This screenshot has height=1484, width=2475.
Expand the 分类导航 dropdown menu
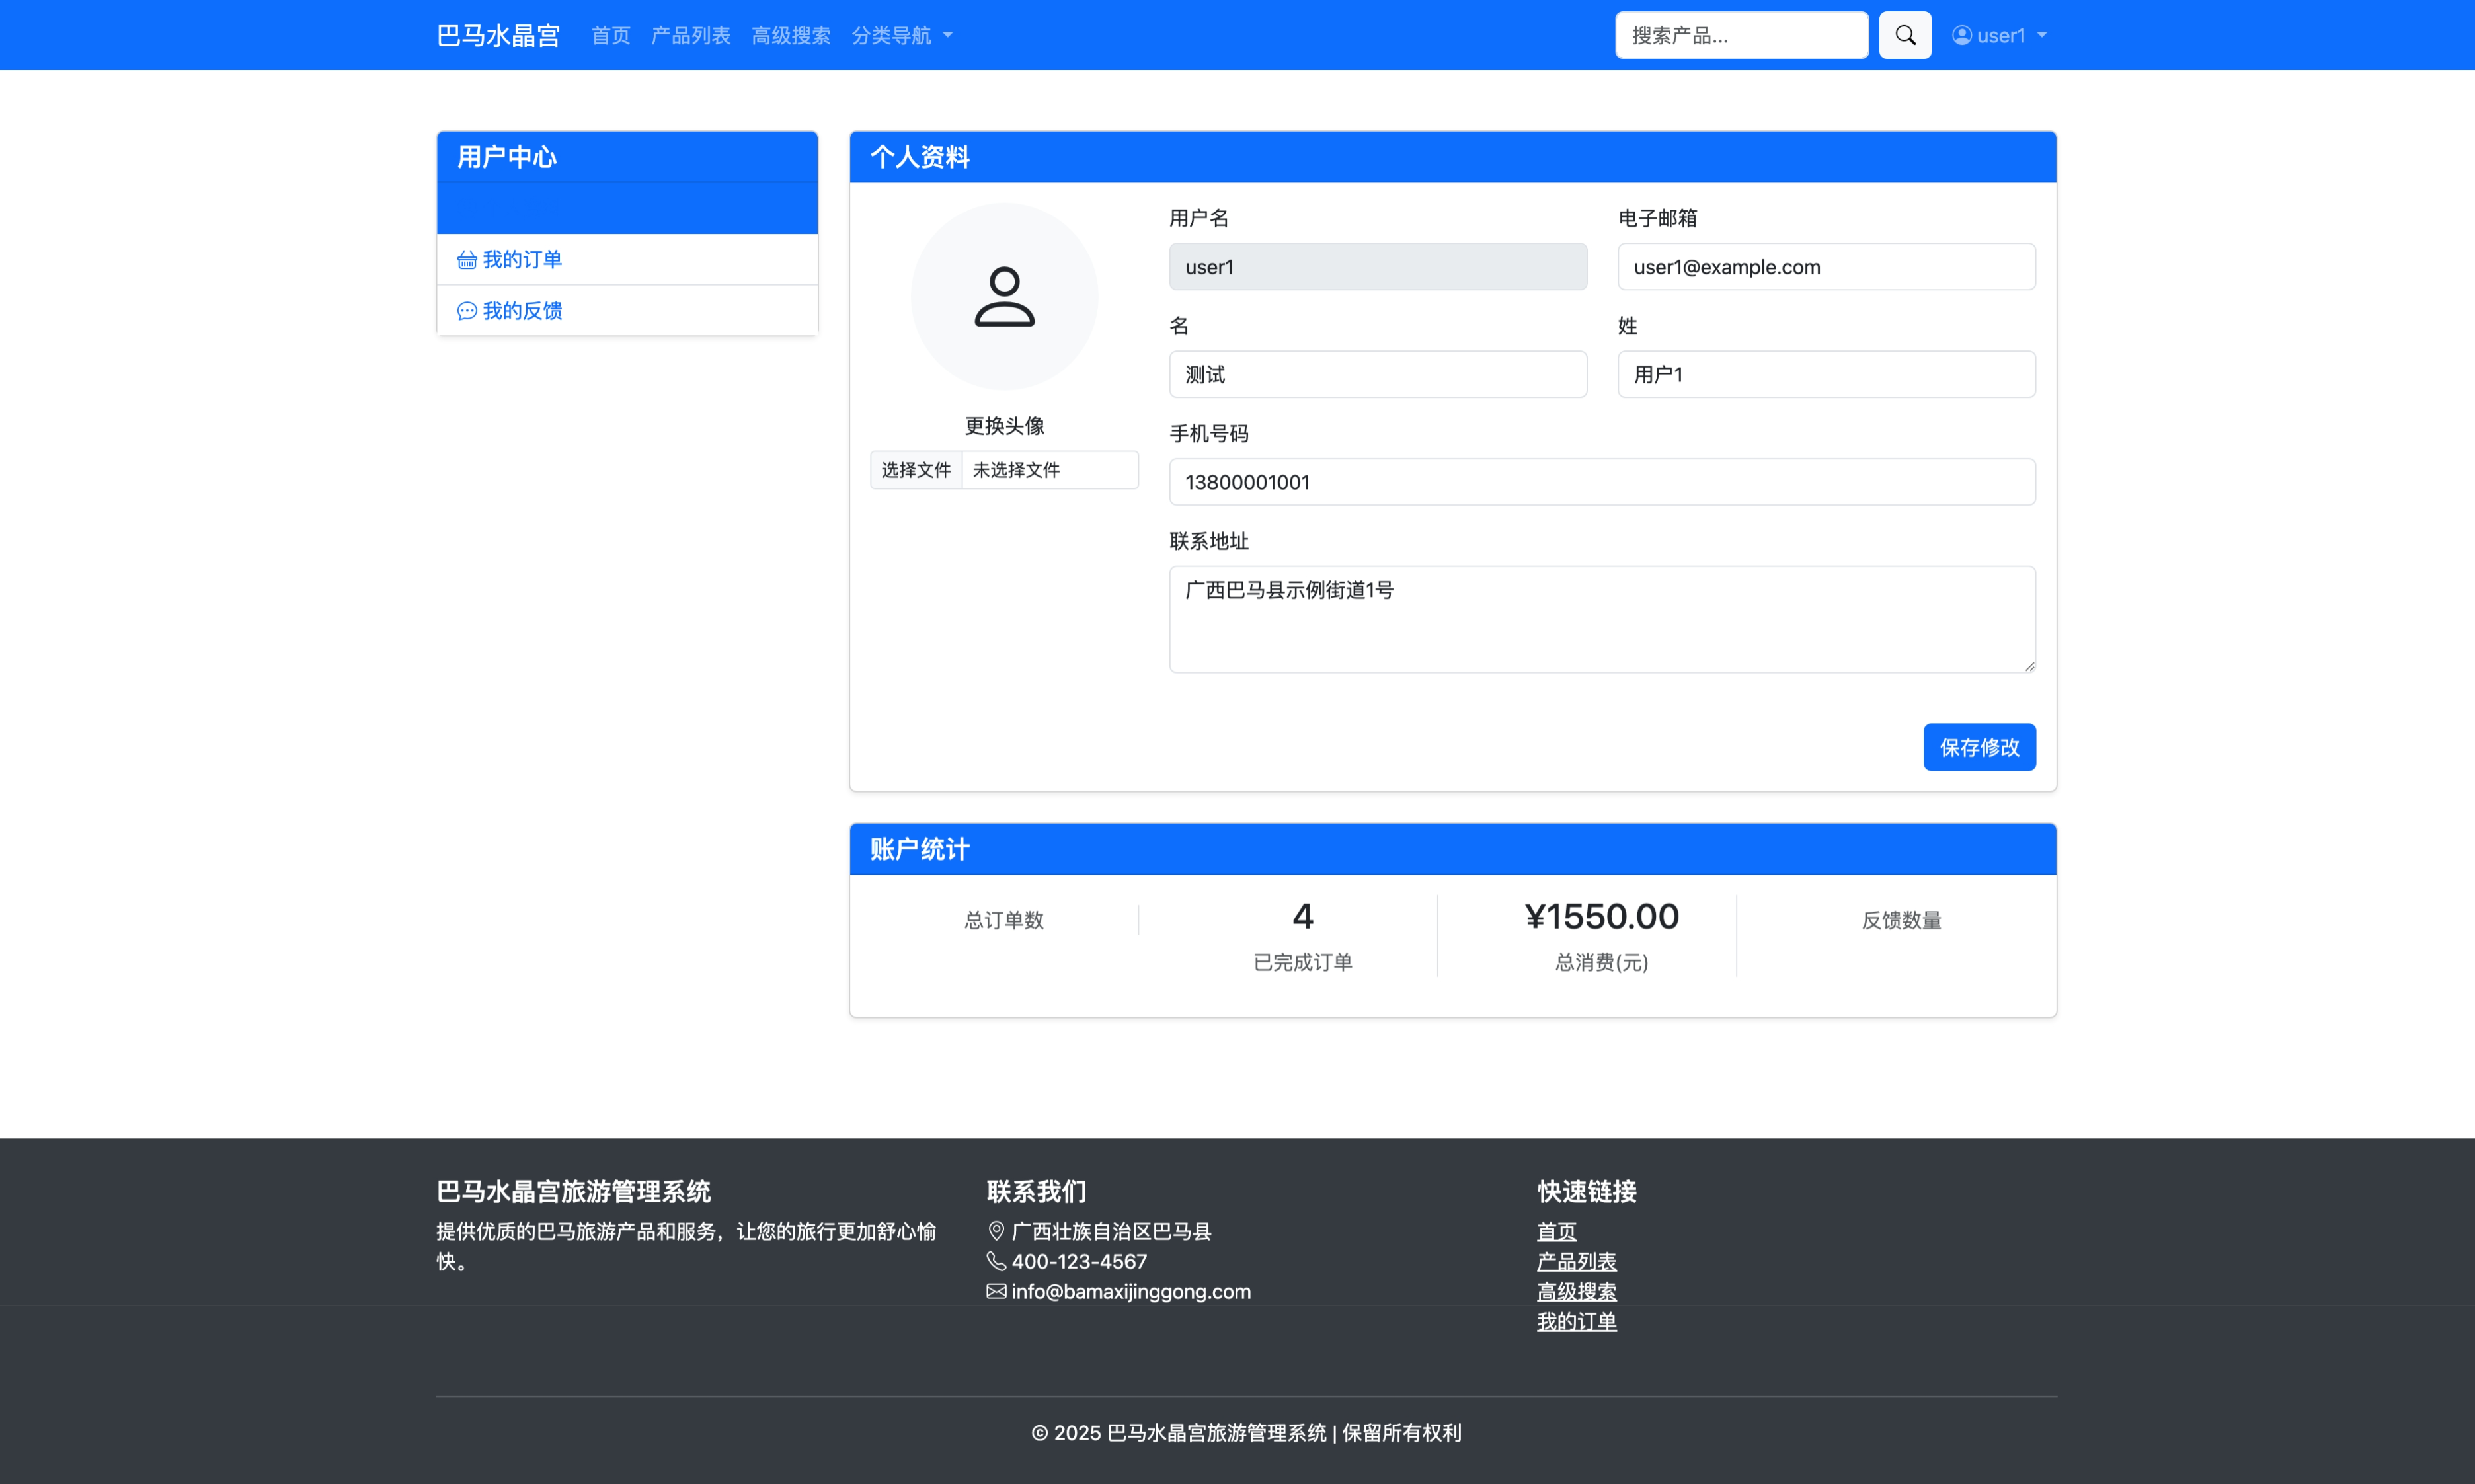click(901, 35)
